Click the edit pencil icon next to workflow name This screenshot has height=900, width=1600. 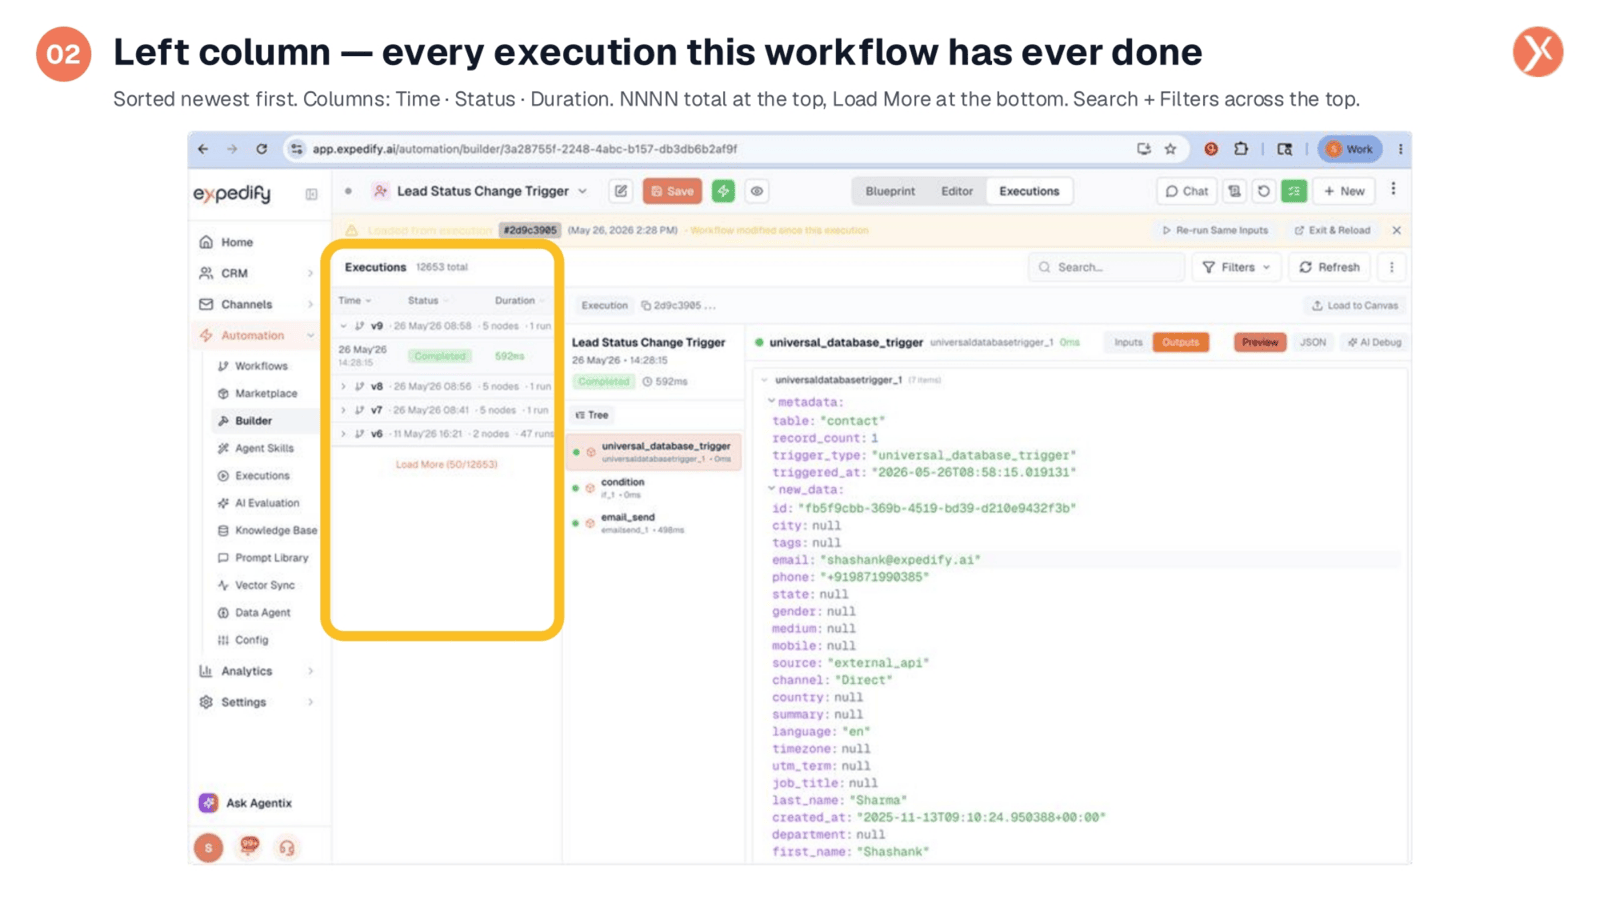621,191
